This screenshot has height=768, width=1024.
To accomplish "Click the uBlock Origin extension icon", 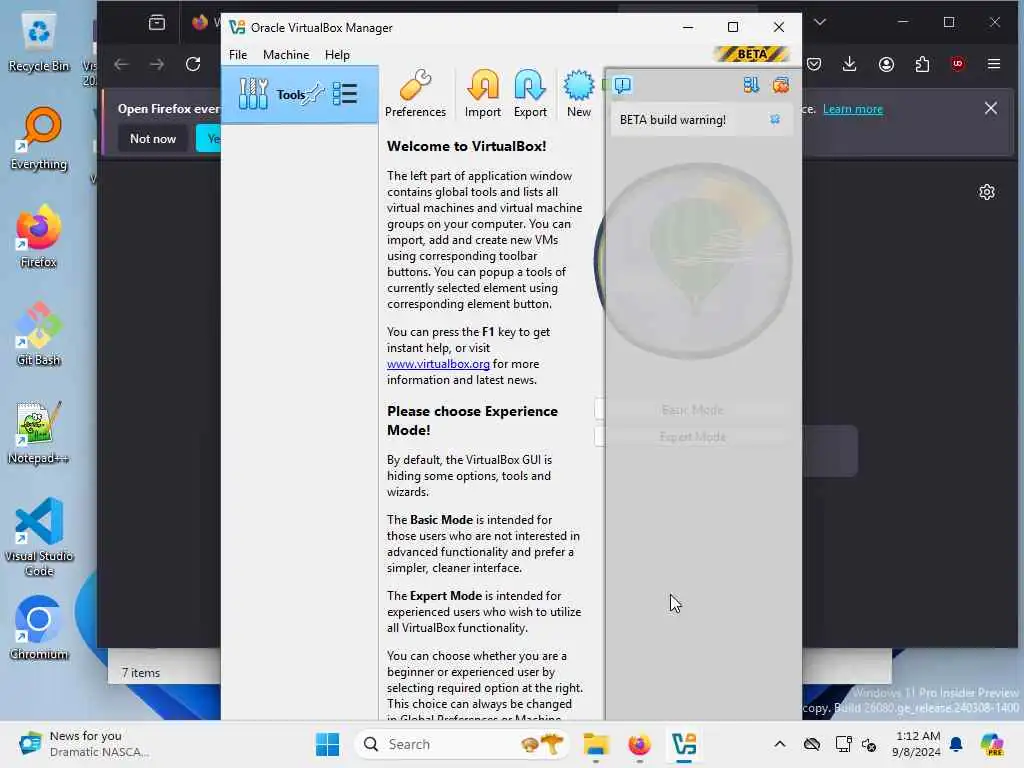I will (x=957, y=64).
